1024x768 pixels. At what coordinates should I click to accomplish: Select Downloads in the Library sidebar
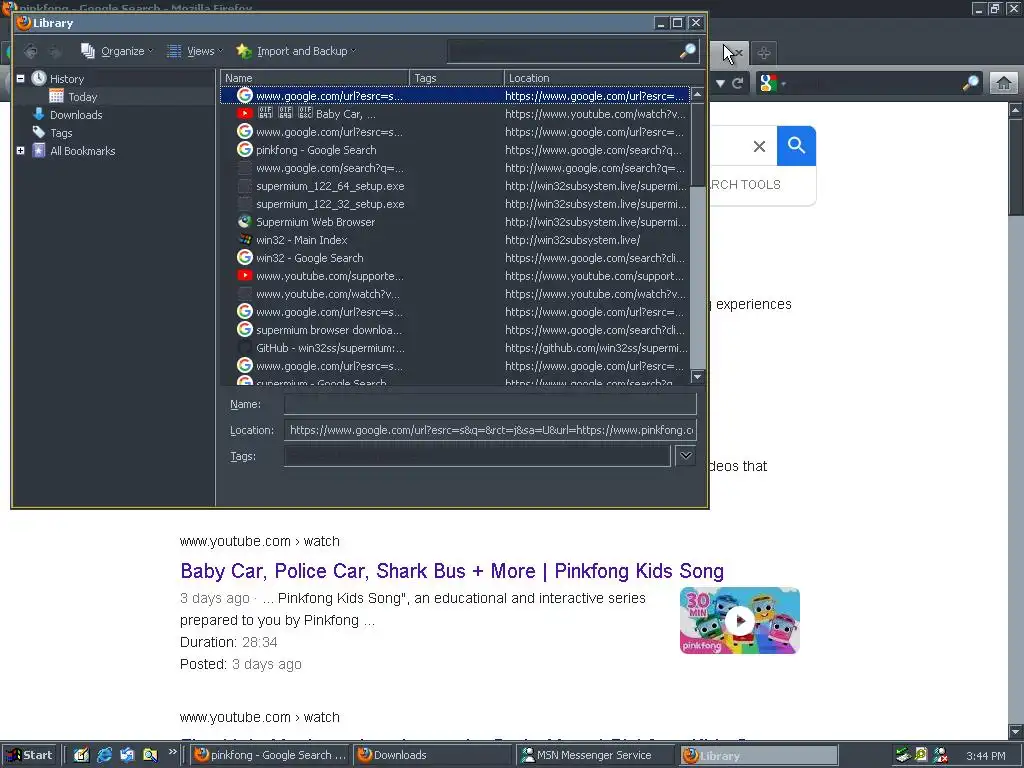coord(76,115)
